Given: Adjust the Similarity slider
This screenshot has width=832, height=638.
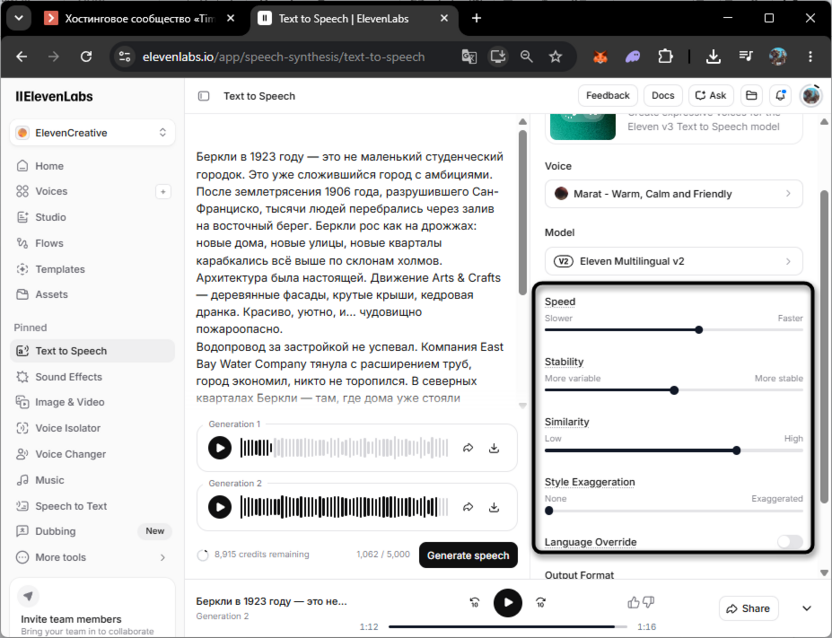Looking at the screenshot, I should [736, 451].
